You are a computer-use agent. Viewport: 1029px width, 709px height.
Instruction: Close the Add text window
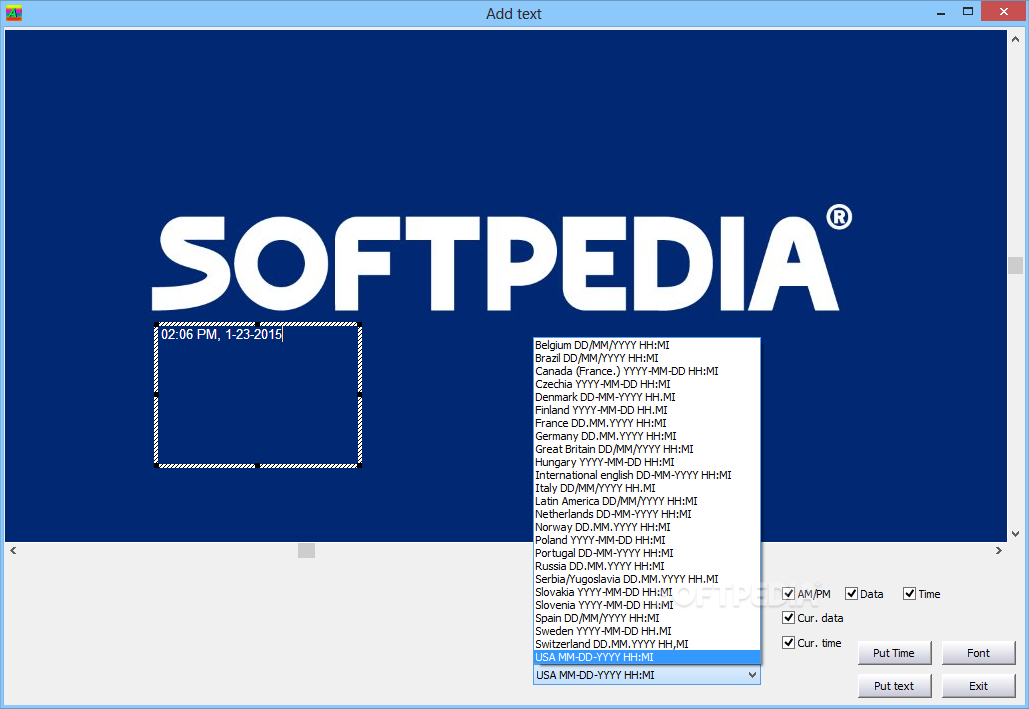click(x=1003, y=11)
